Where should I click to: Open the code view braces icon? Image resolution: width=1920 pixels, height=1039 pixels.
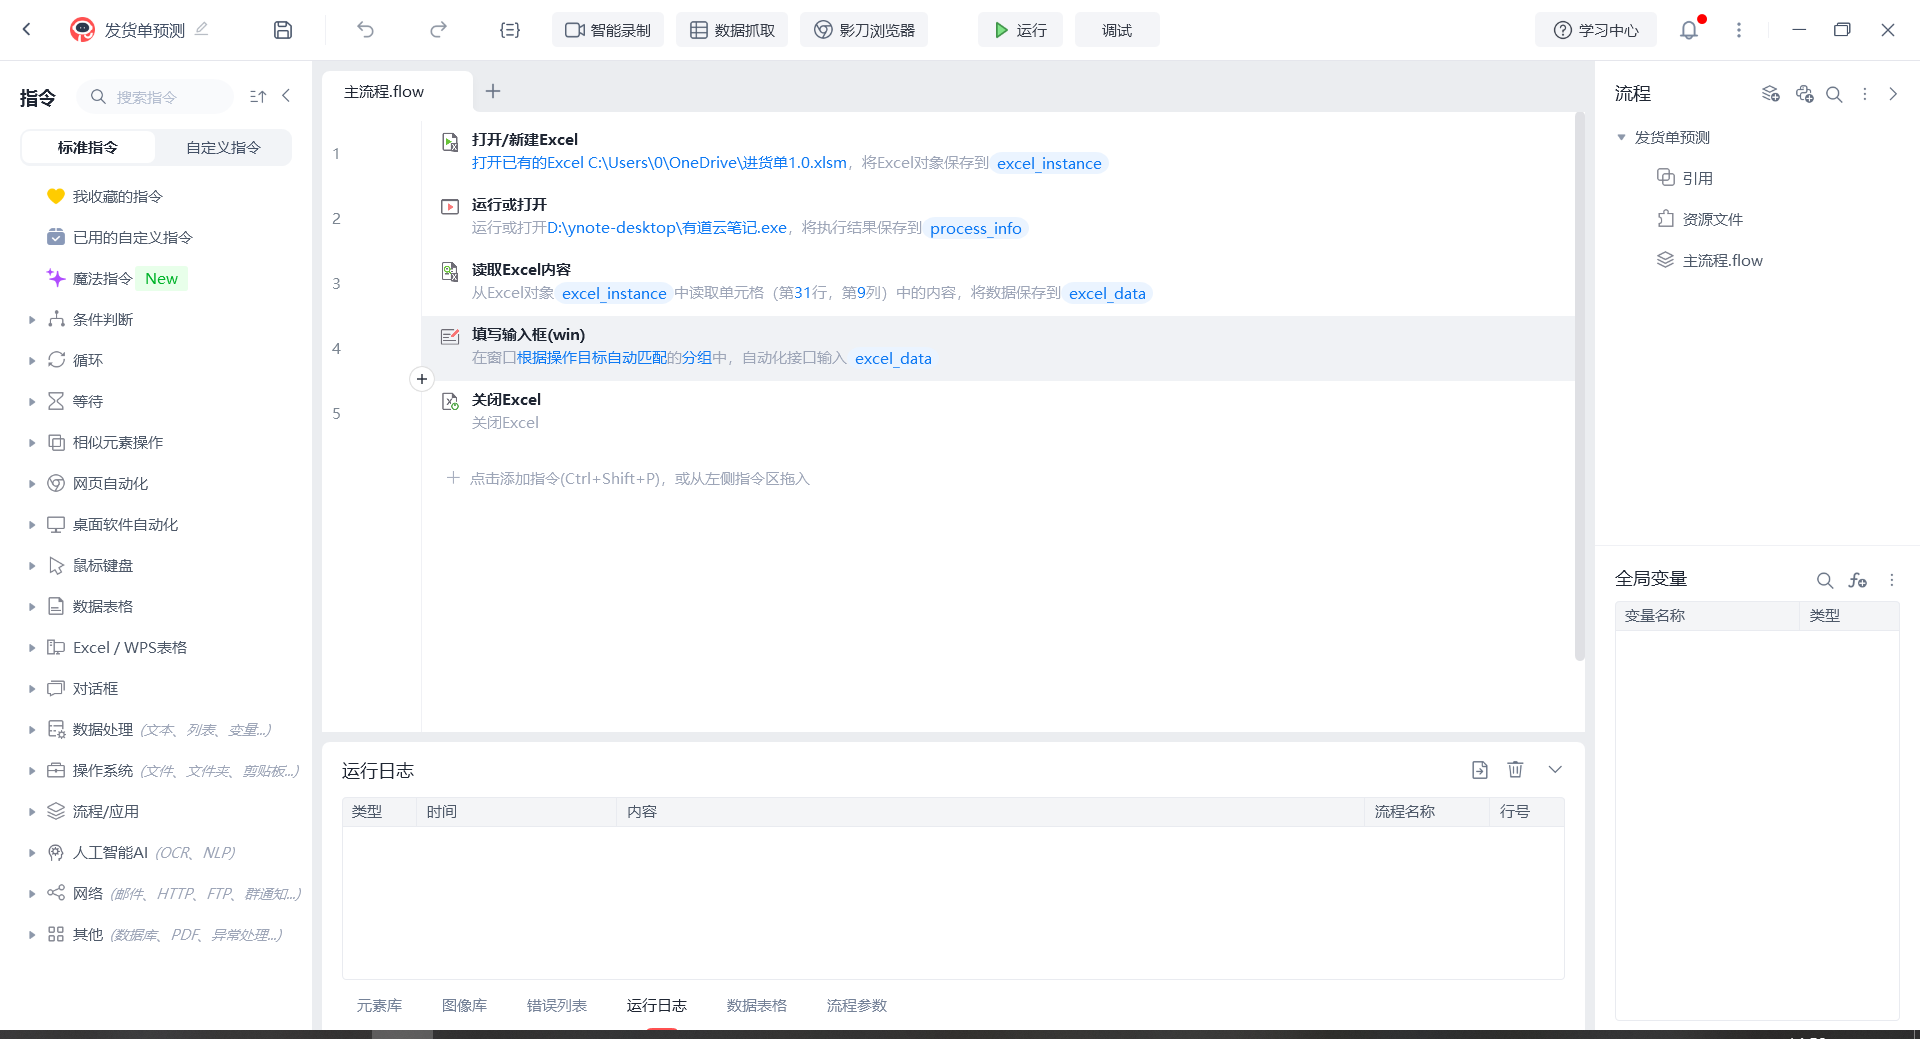510,30
